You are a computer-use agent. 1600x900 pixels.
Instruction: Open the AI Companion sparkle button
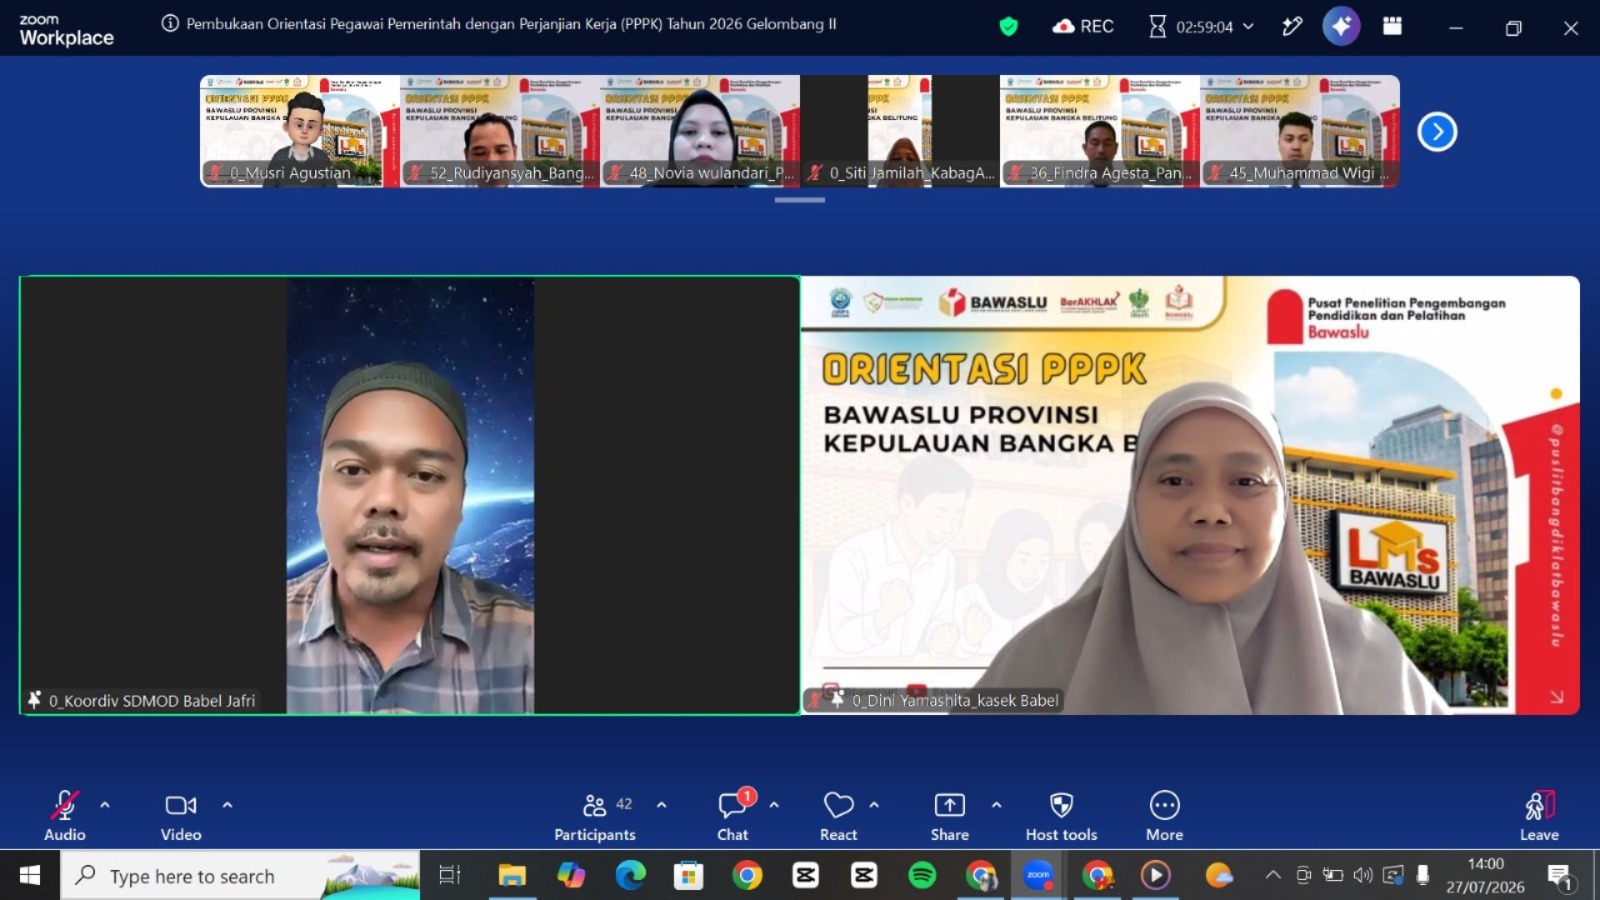(x=1341, y=26)
